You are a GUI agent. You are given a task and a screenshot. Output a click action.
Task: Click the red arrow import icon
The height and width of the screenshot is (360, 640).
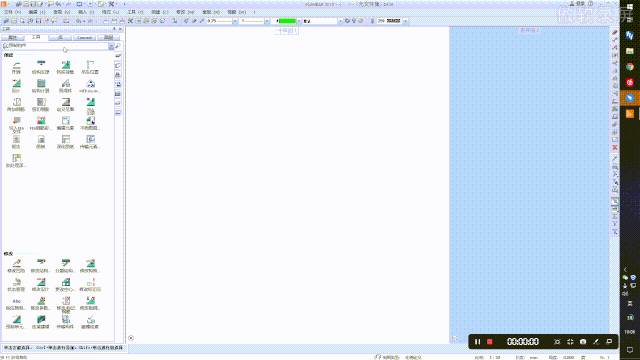pyautogui.click(x=16, y=121)
